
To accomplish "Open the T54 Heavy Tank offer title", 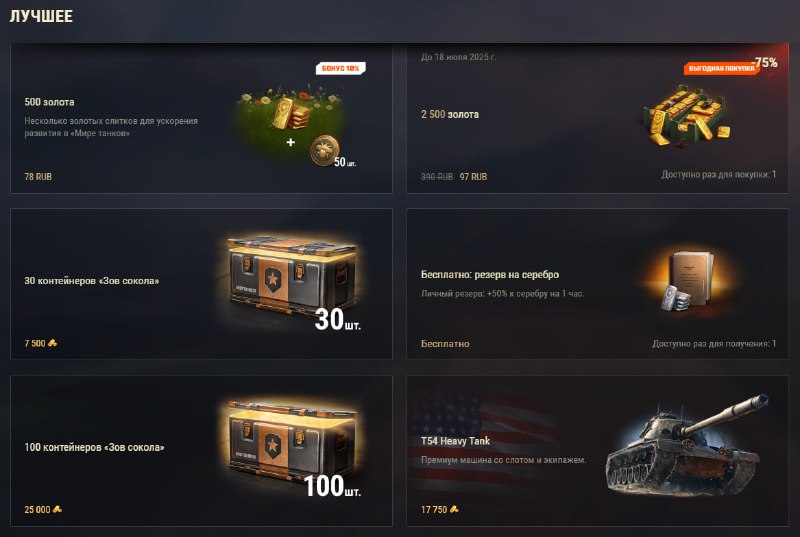I will tap(455, 441).
